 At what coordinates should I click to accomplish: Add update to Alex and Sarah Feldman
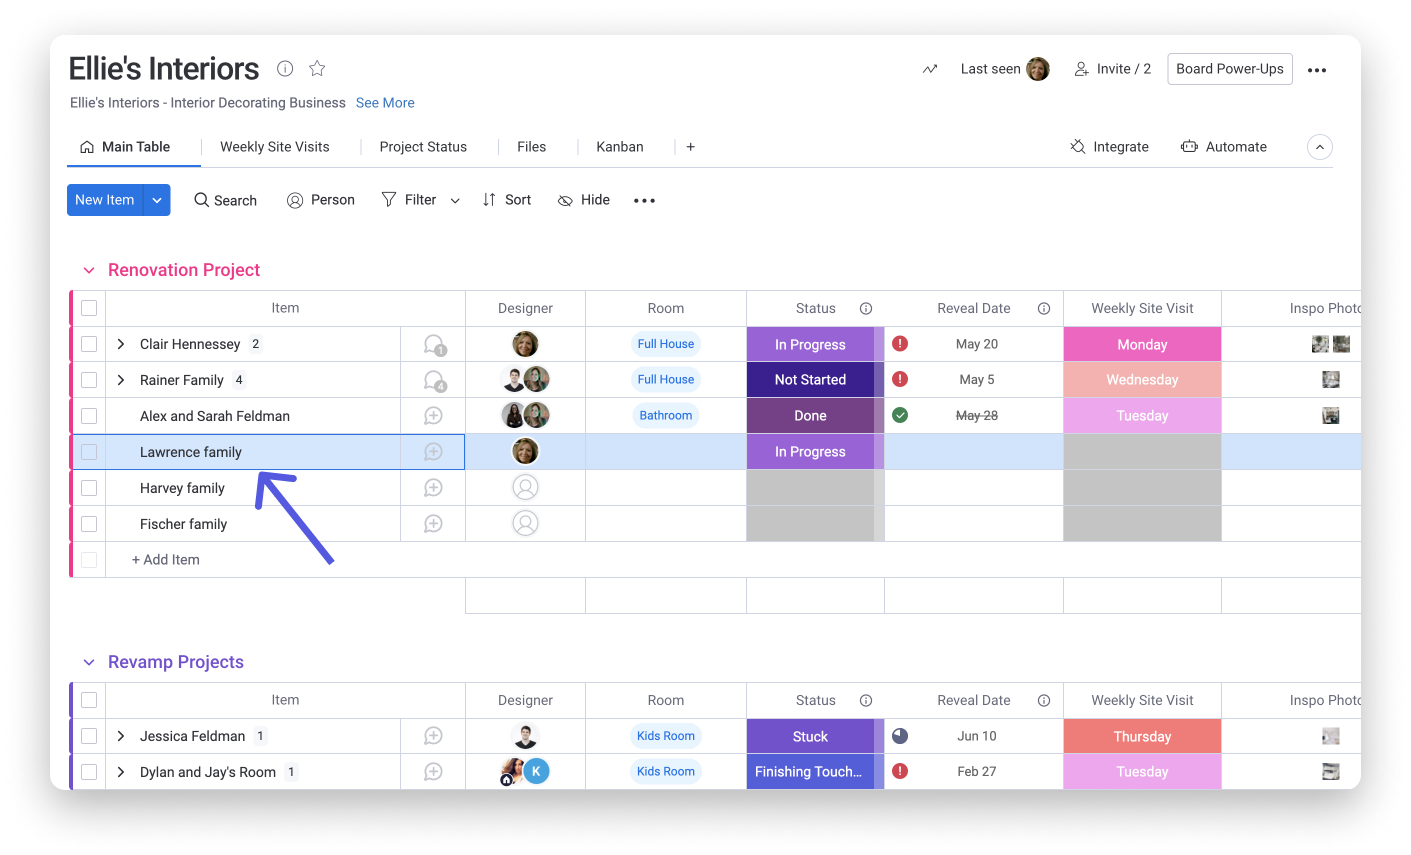coord(433,416)
